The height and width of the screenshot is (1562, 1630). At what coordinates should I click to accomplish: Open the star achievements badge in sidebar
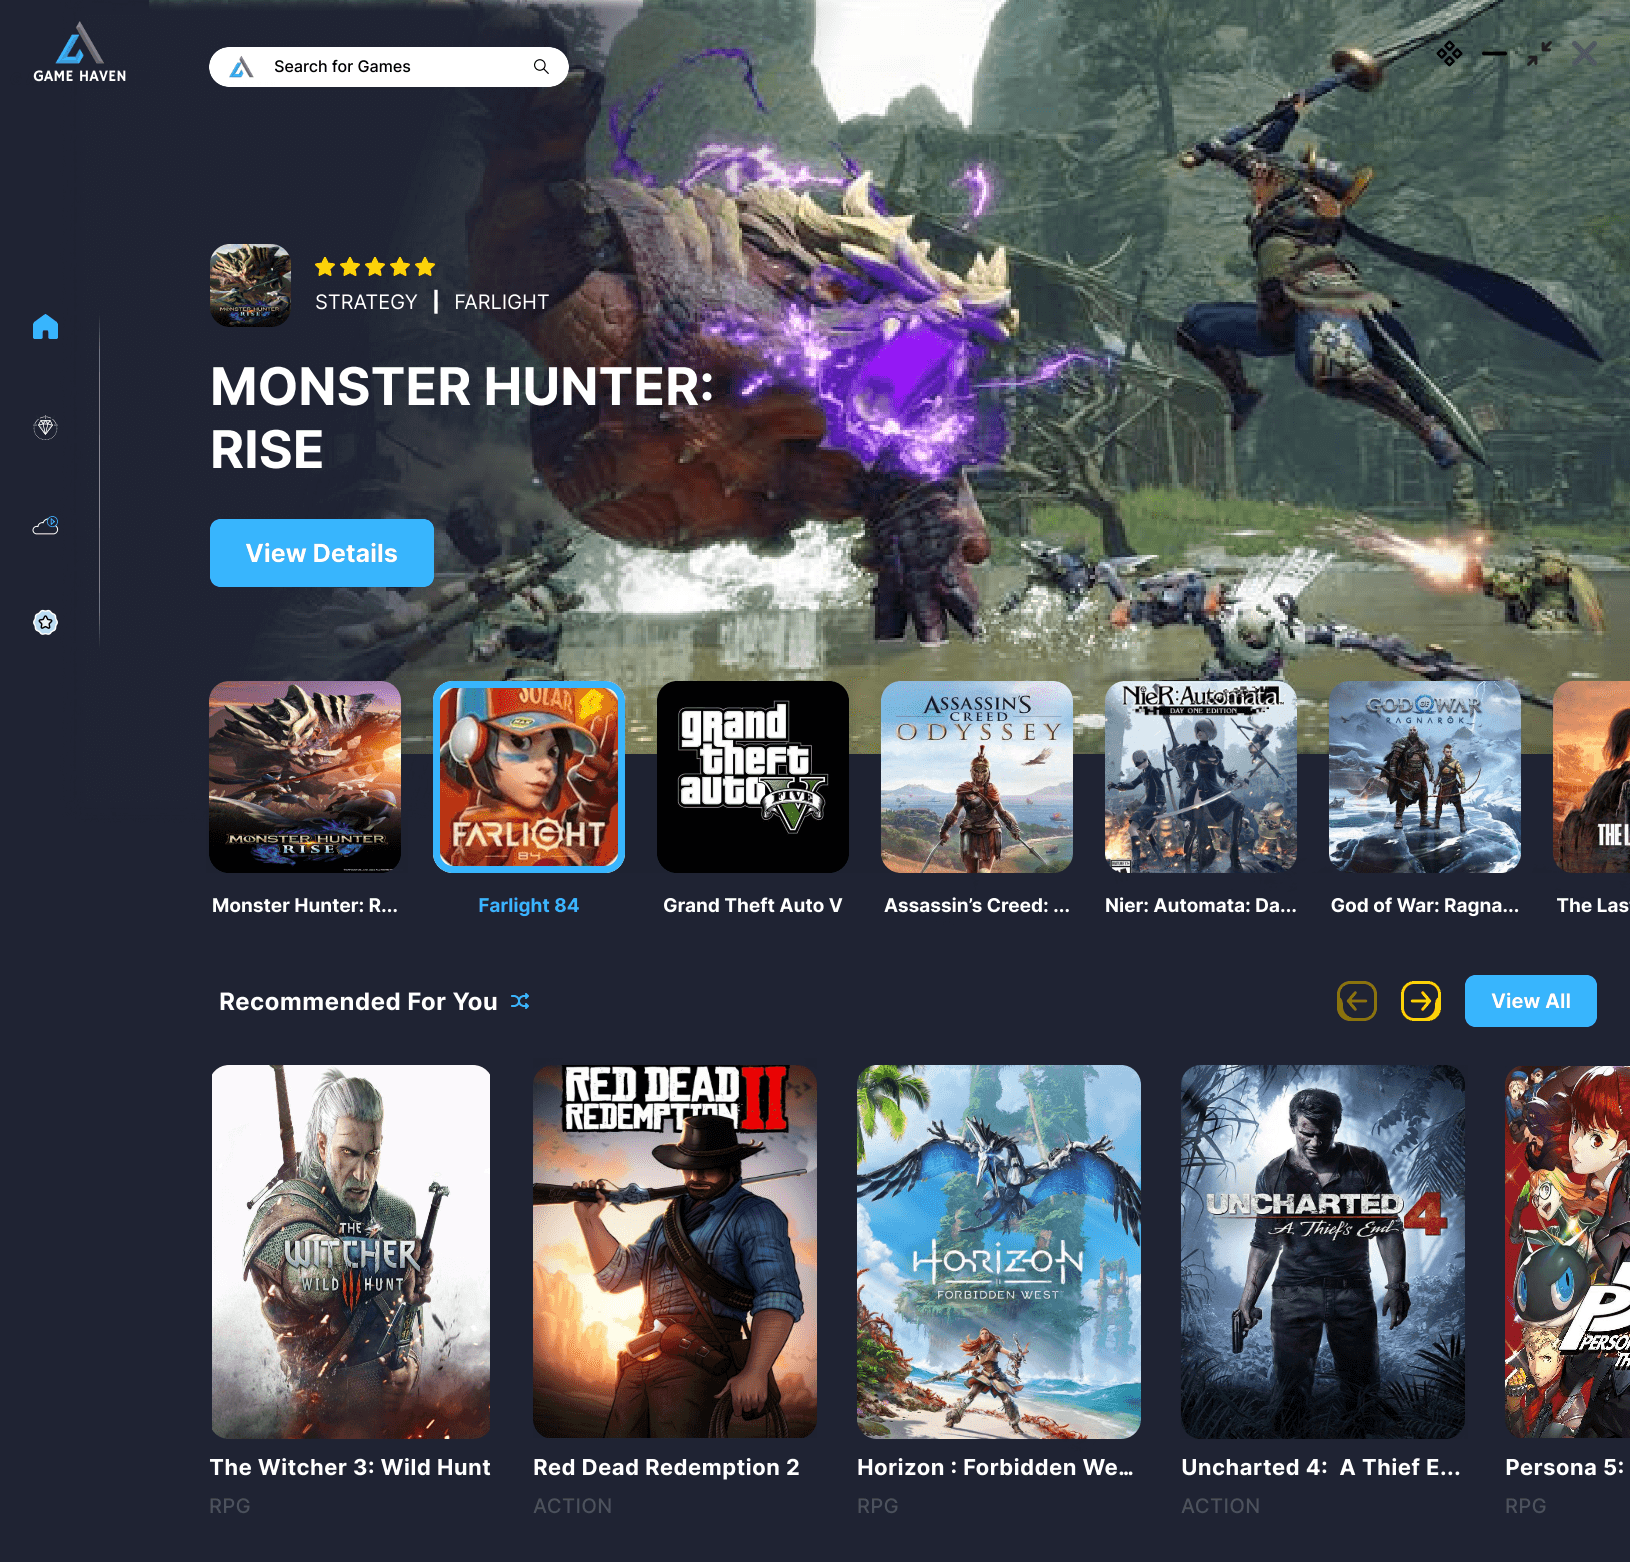click(x=45, y=622)
